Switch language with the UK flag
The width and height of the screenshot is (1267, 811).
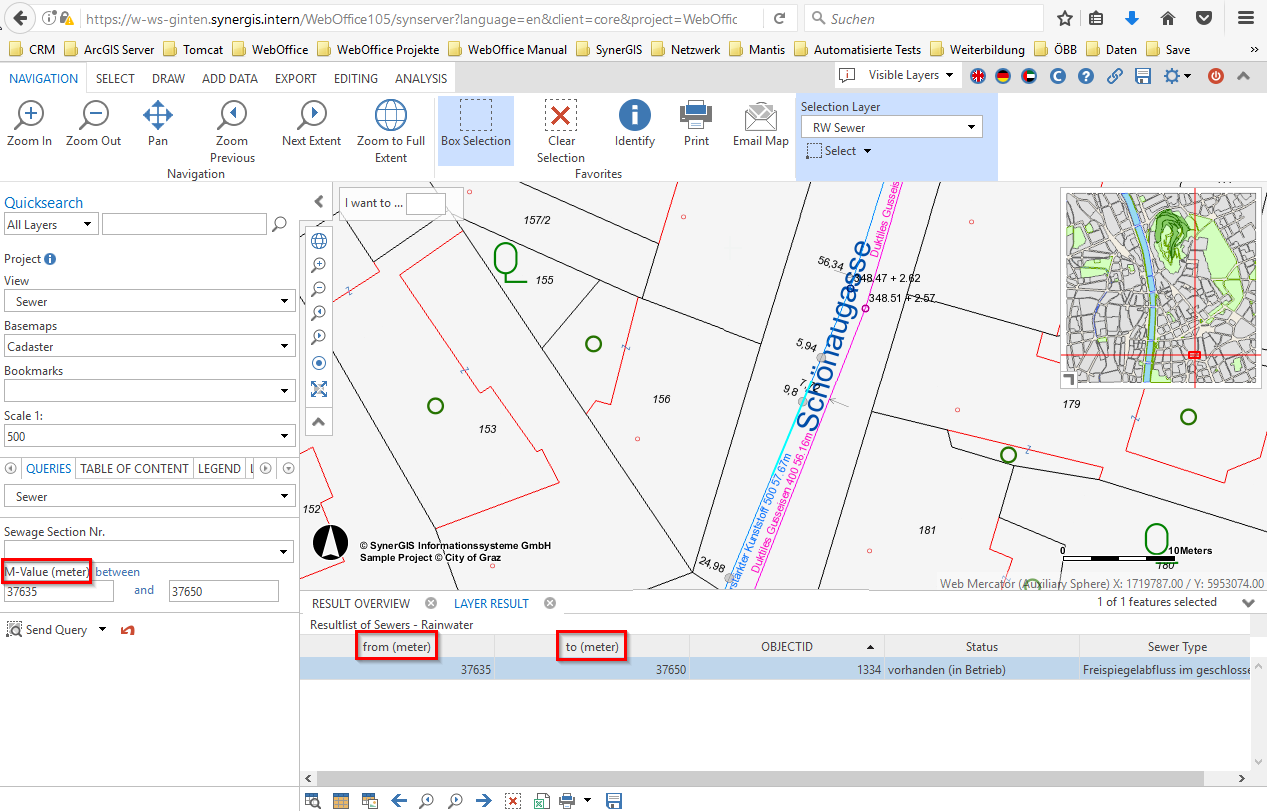pos(976,76)
